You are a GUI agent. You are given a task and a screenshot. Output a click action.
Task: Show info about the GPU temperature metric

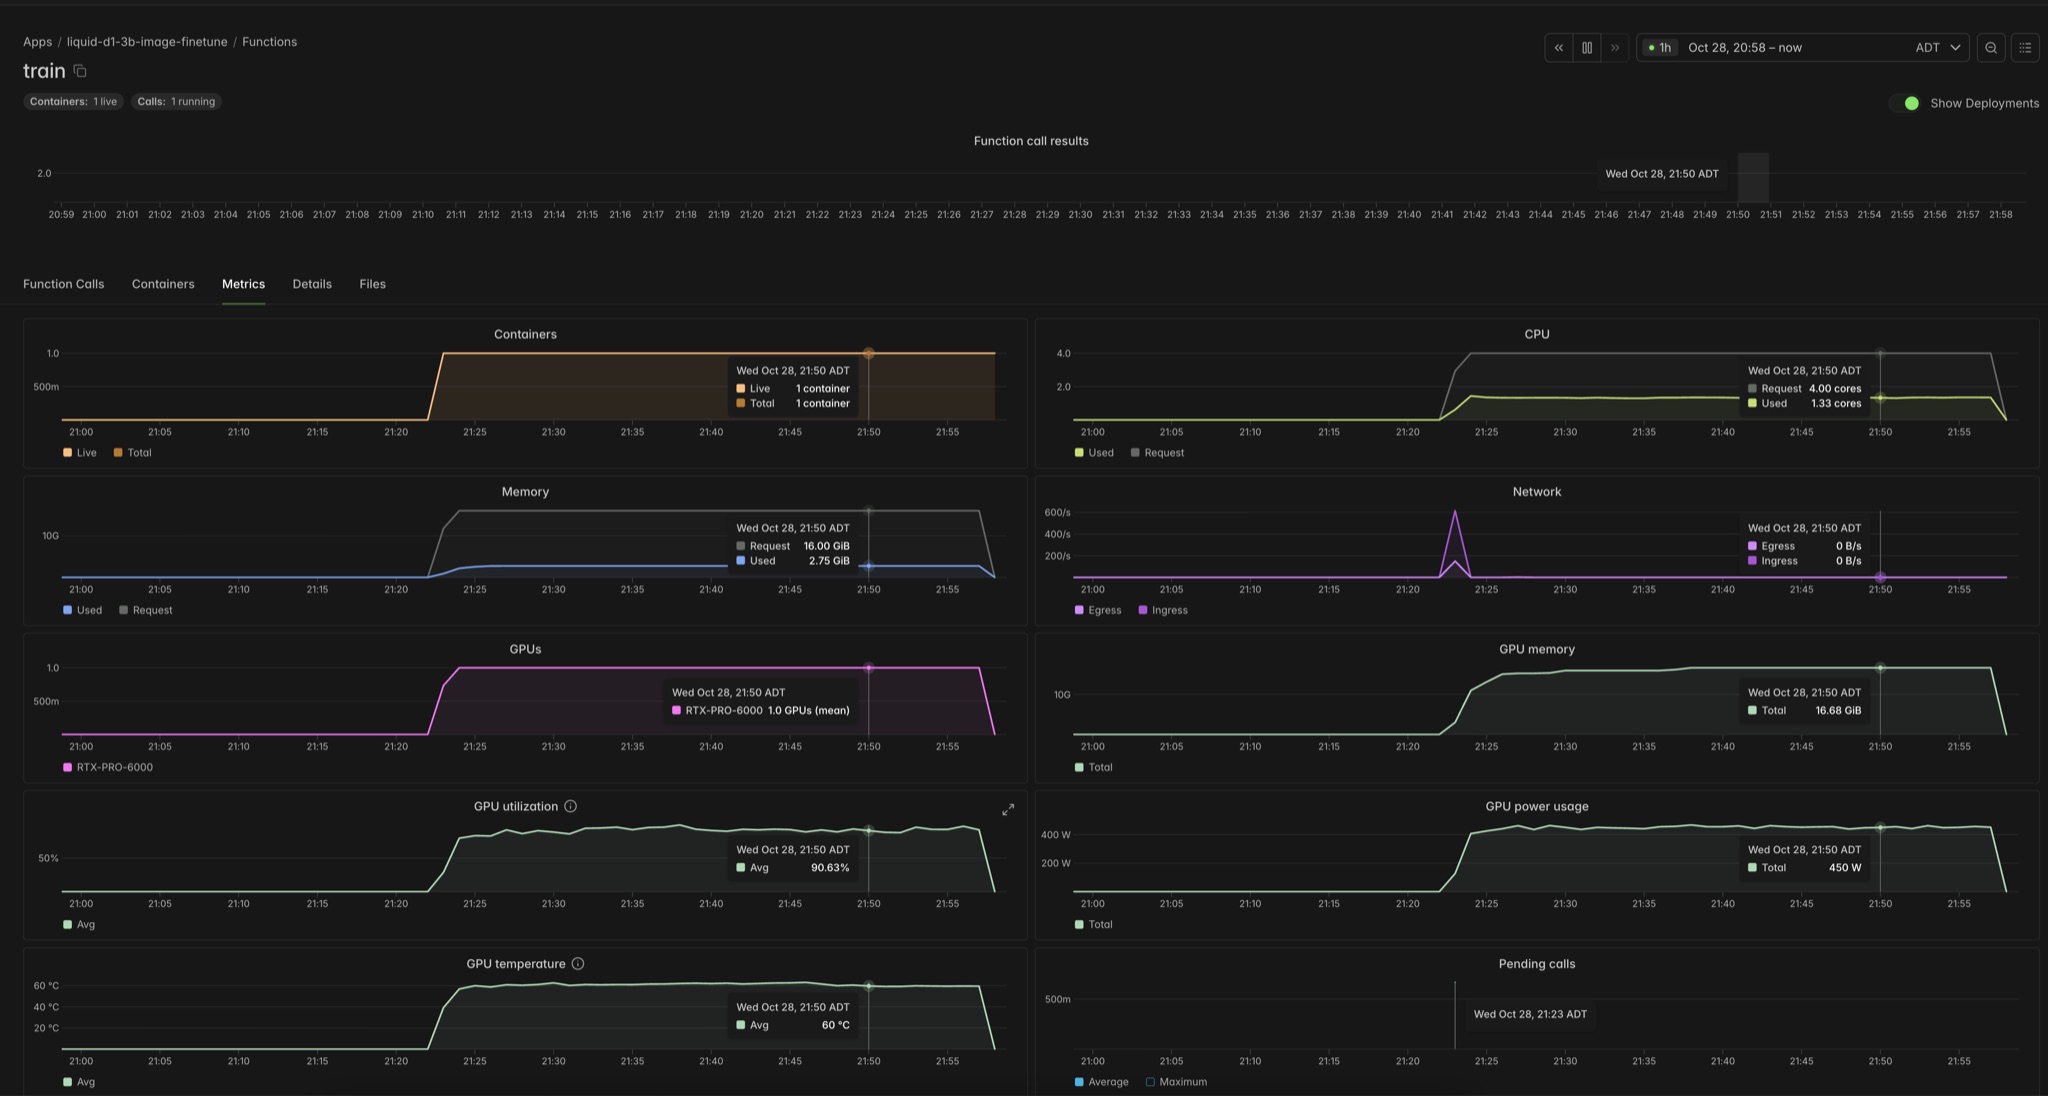pyautogui.click(x=577, y=964)
